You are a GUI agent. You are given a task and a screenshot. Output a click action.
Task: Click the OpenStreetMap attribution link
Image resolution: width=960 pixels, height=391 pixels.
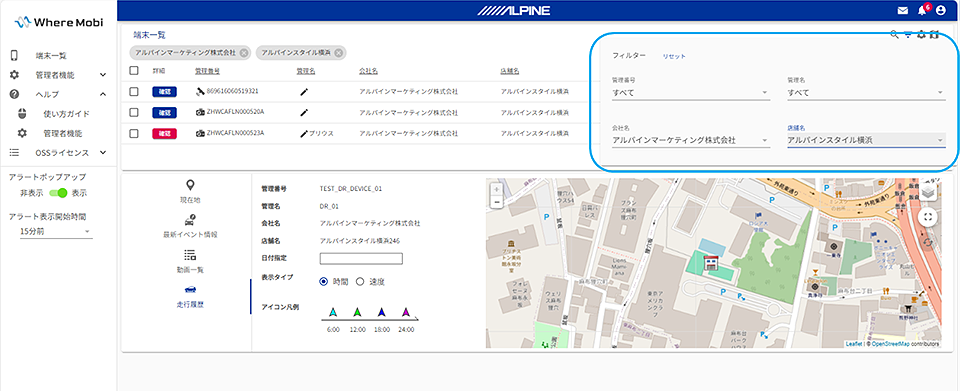[x=891, y=344]
